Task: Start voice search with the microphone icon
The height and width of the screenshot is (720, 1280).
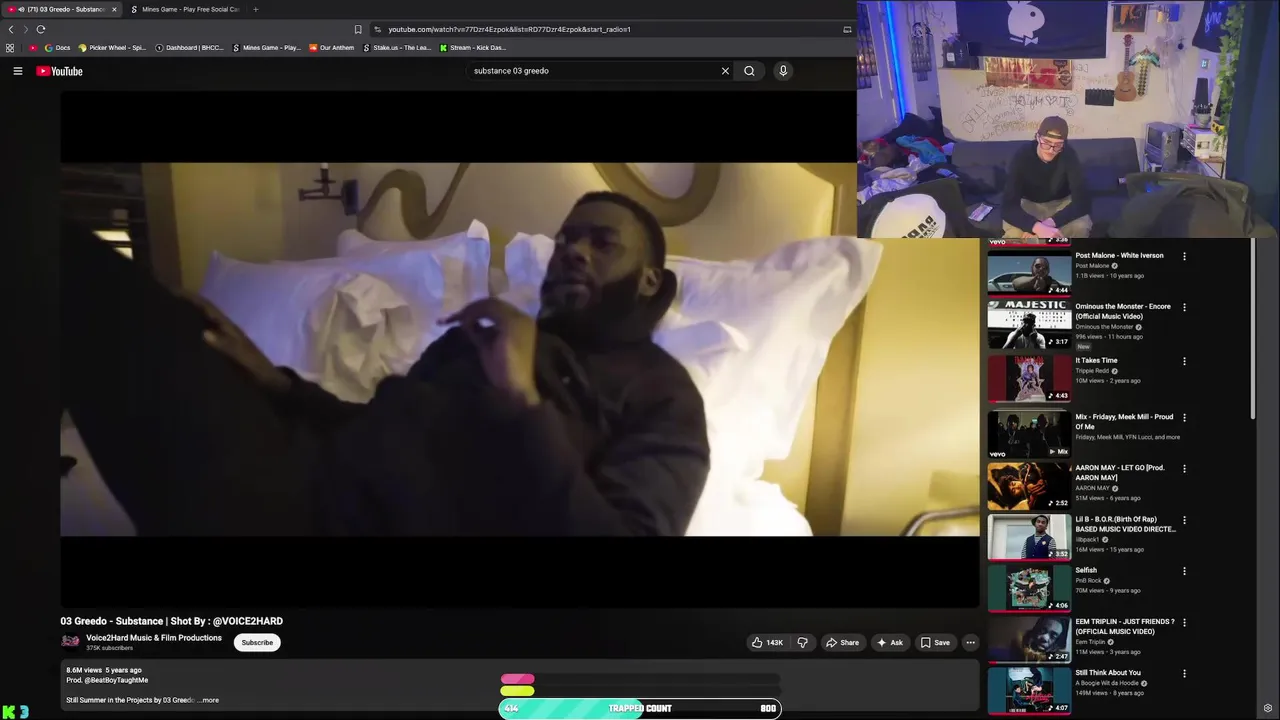Action: pyautogui.click(x=783, y=71)
